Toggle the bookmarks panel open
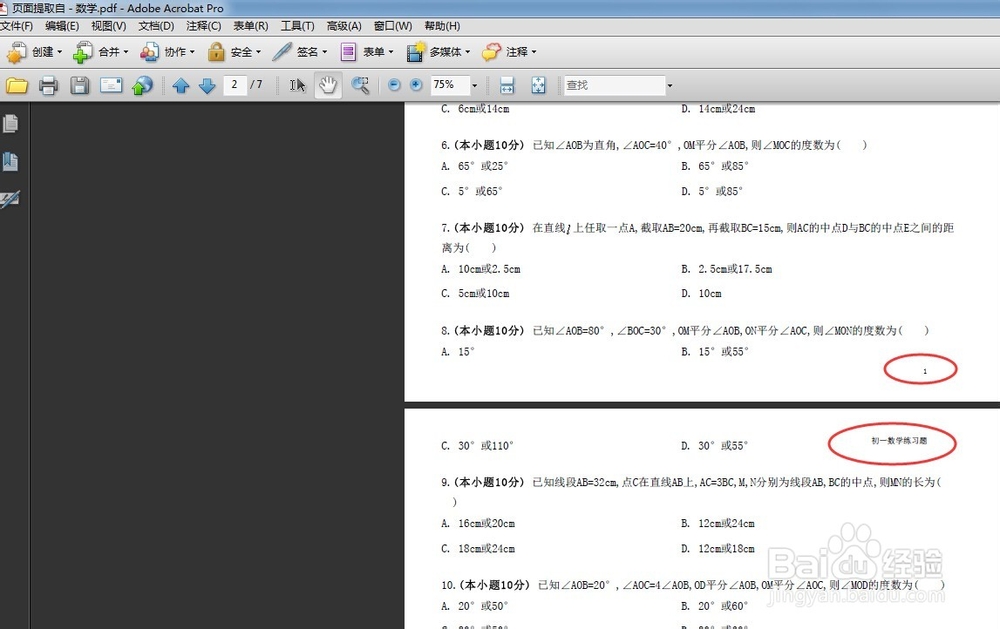 (12, 159)
